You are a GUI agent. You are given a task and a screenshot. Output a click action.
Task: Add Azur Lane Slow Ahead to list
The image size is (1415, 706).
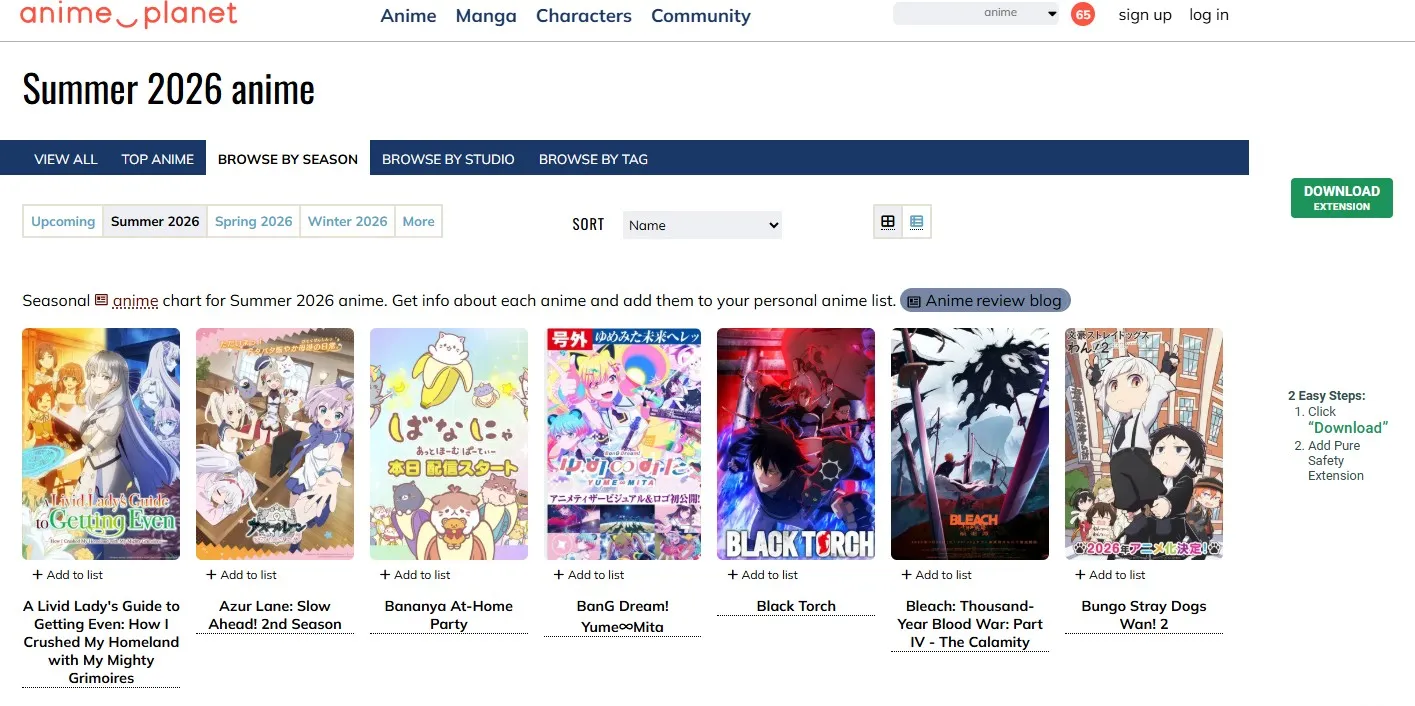pyautogui.click(x=241, y=575)
